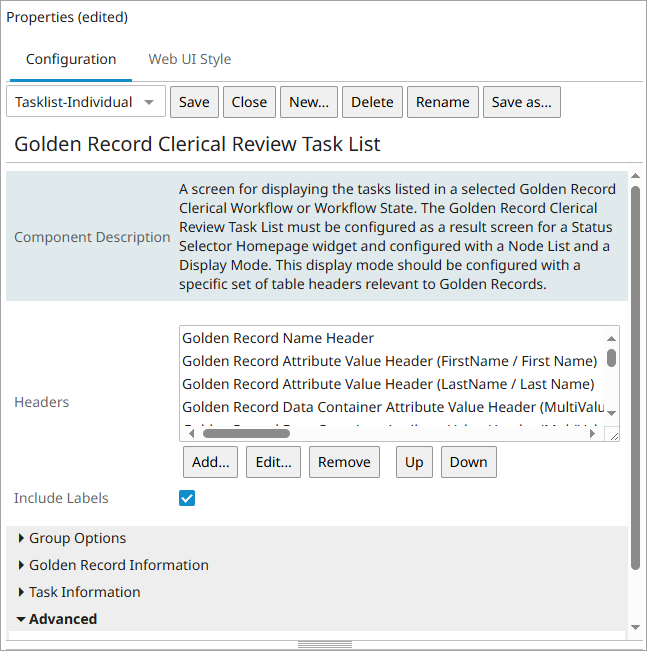The image size is (647, 651).
Task: Click the Headers list scroll-left arrow
Action: pos(191,433)
